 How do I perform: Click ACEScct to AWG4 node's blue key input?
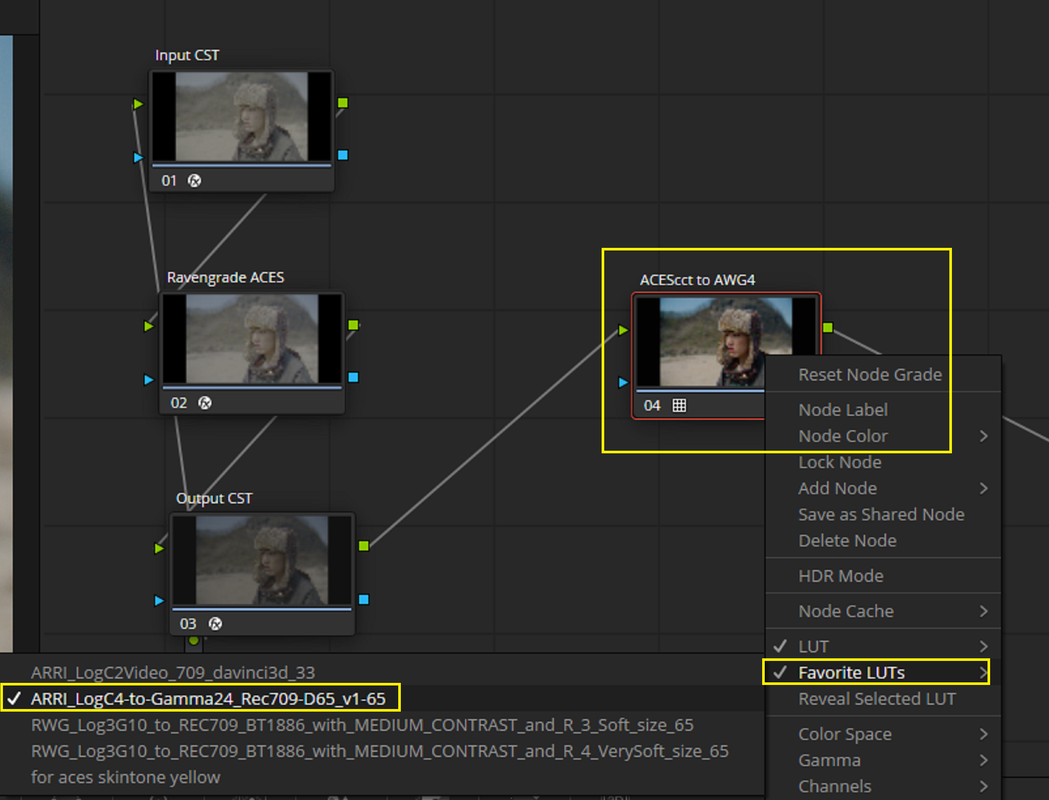(x=623, y=382)
